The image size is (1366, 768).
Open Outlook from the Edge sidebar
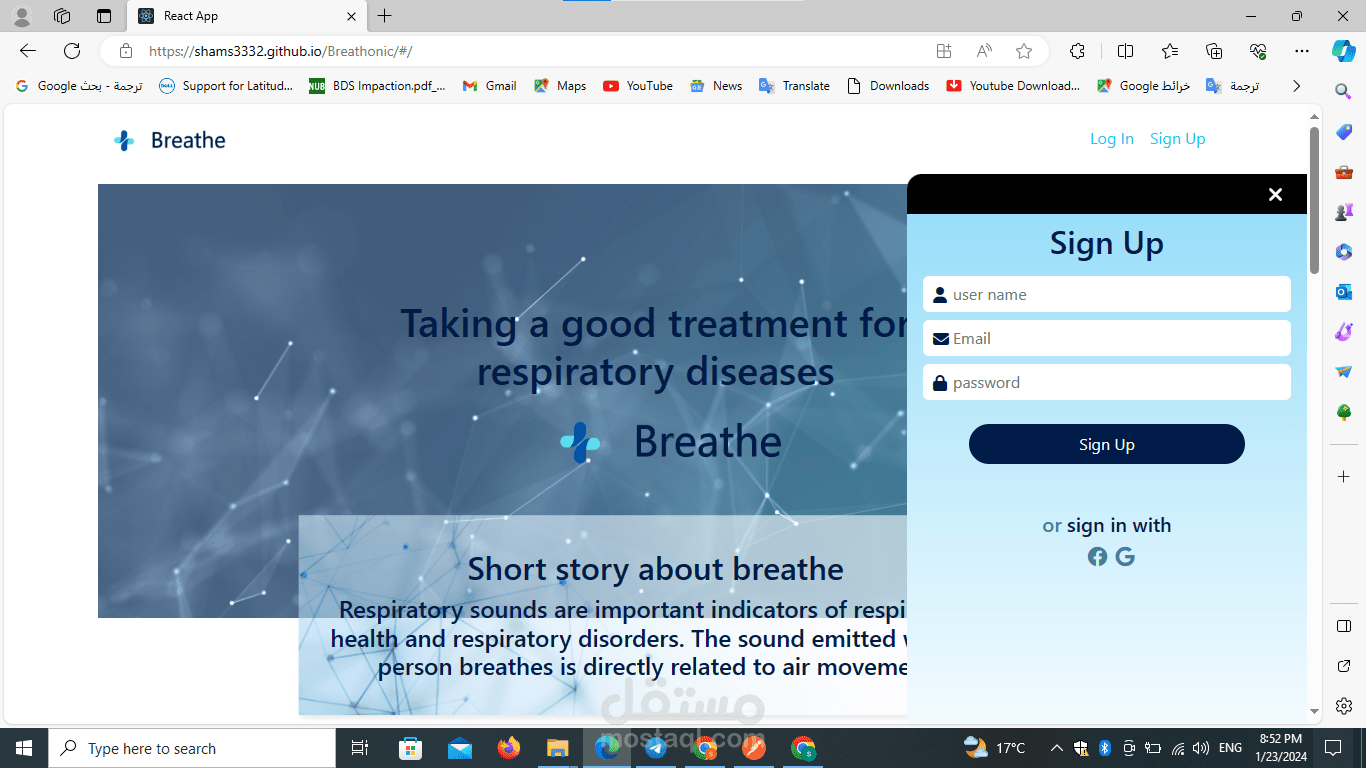pos(1343,291)
